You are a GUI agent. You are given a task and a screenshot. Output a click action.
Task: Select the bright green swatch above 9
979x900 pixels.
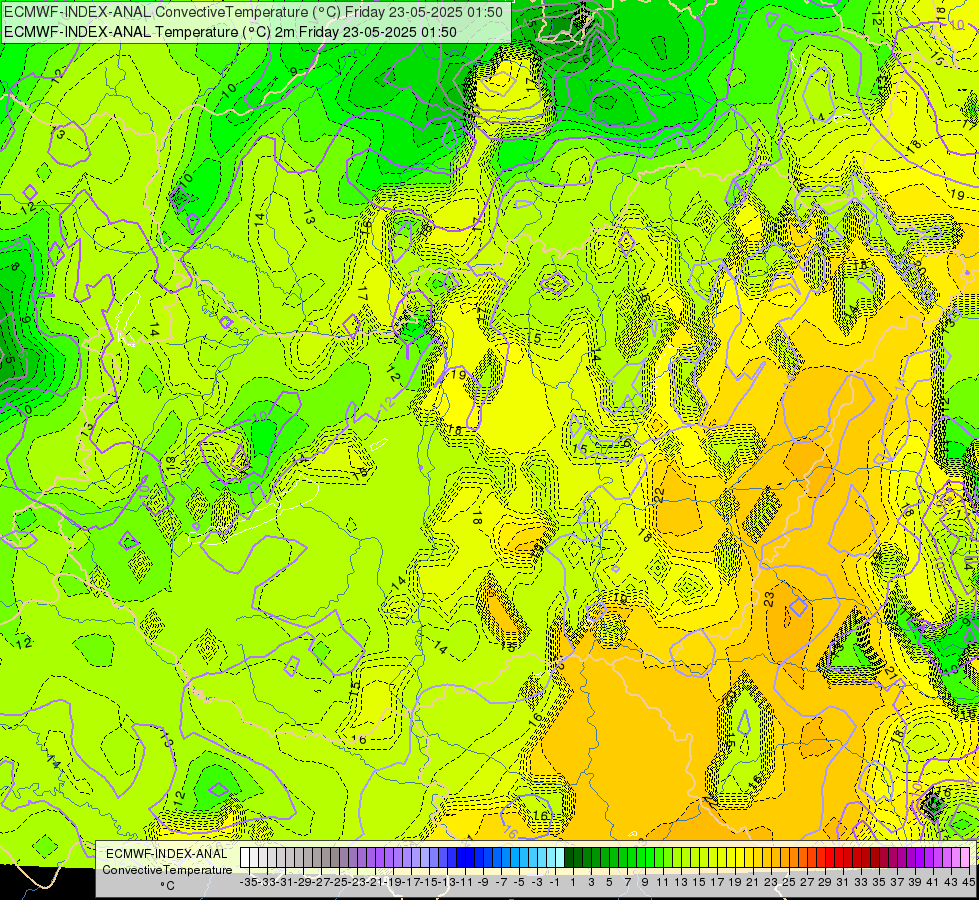tap(641, 858)
